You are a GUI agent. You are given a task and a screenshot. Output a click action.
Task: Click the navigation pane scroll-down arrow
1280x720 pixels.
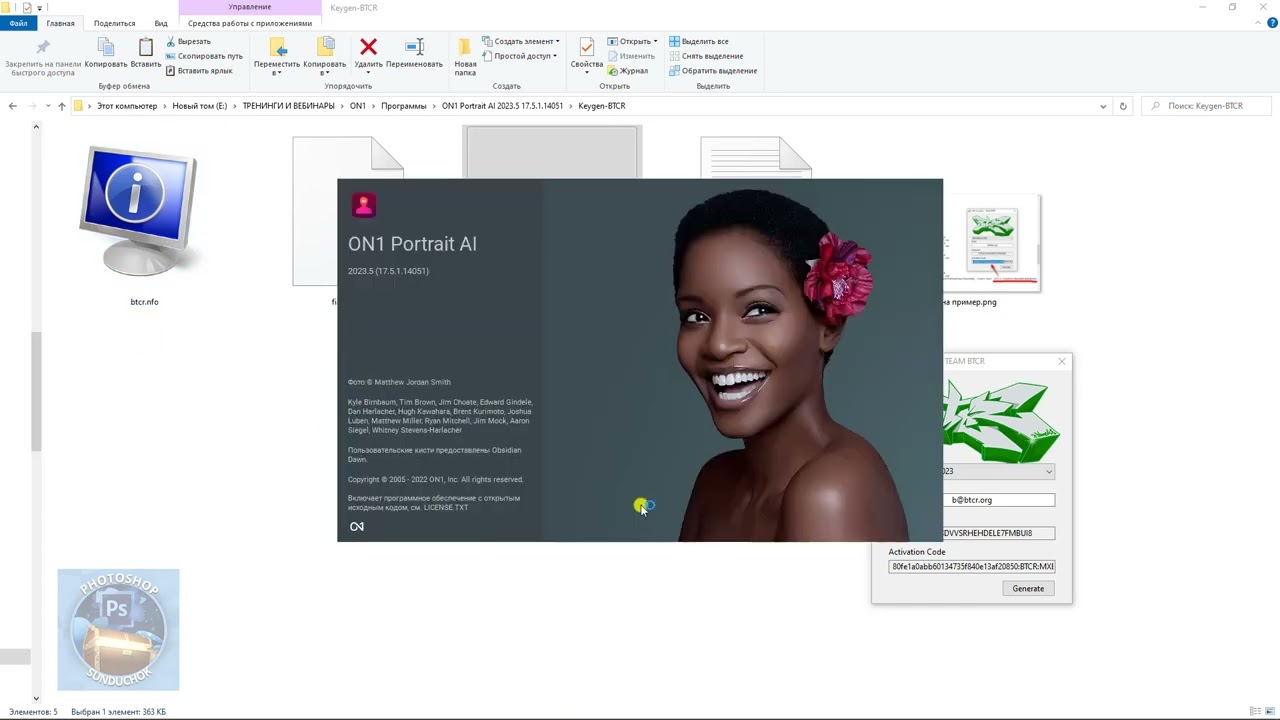tap(36, 698)
